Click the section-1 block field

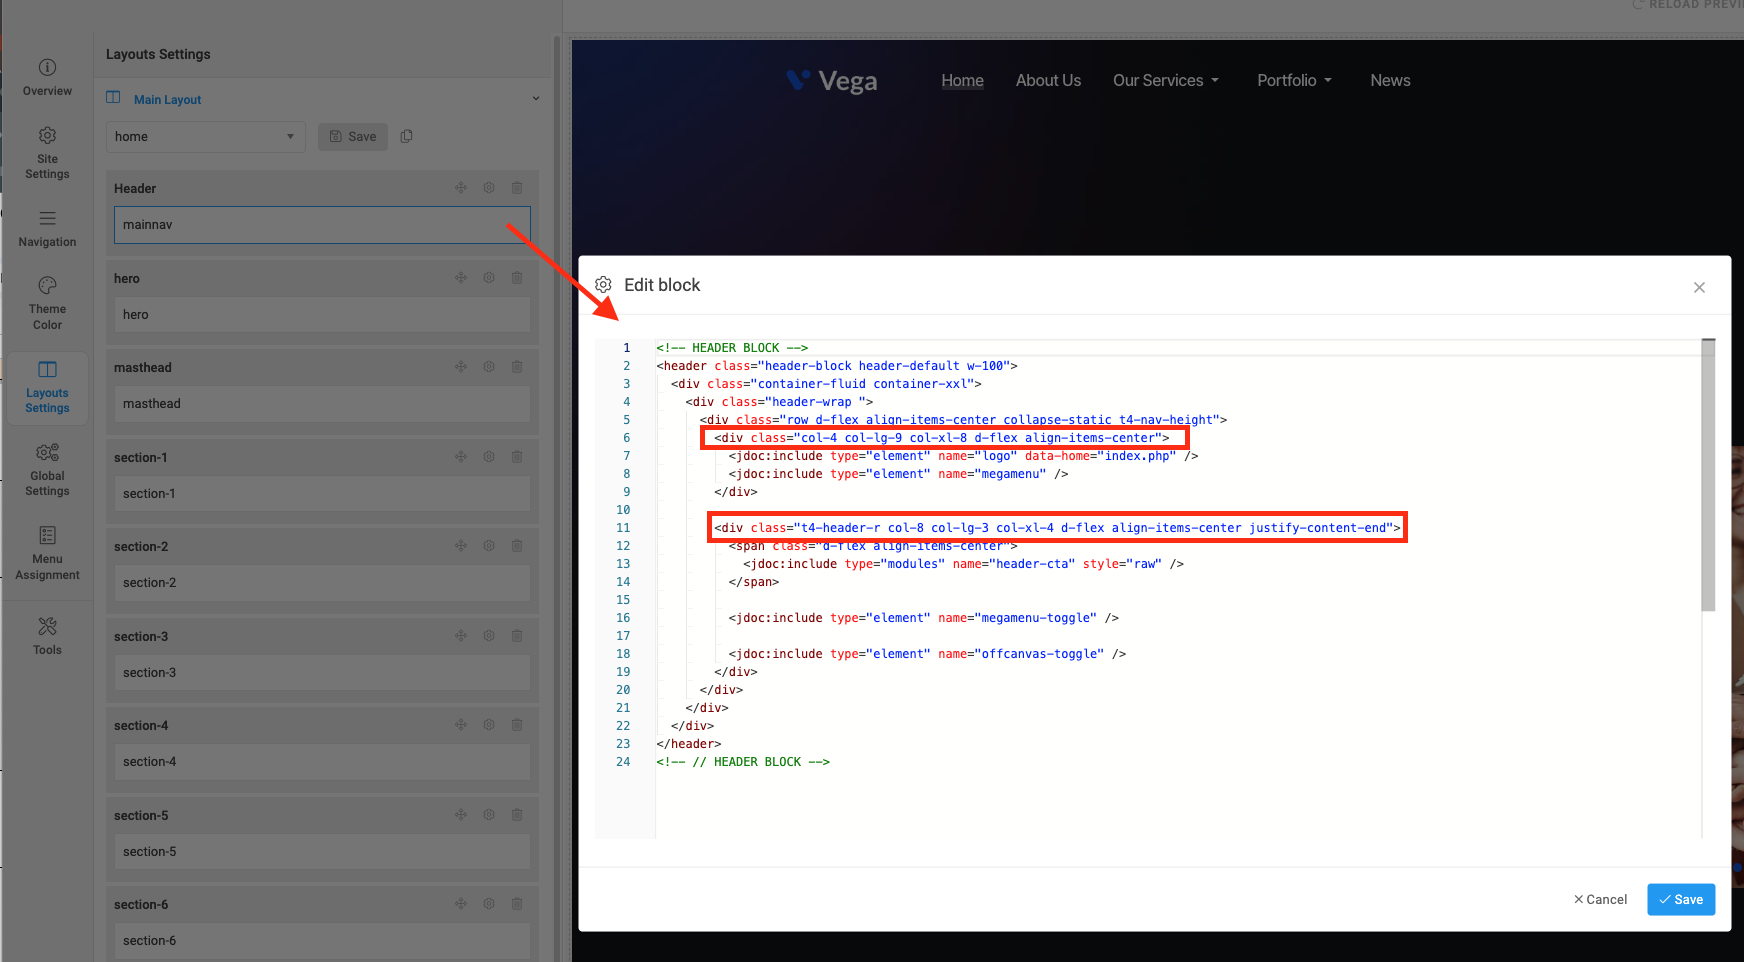[x=322, y=494]
